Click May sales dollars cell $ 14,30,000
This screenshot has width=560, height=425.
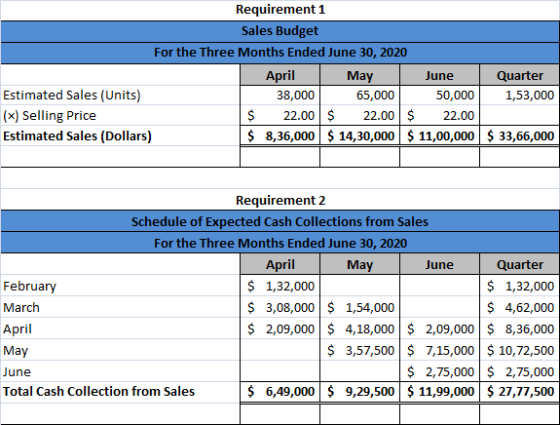[x=360, y=136]
